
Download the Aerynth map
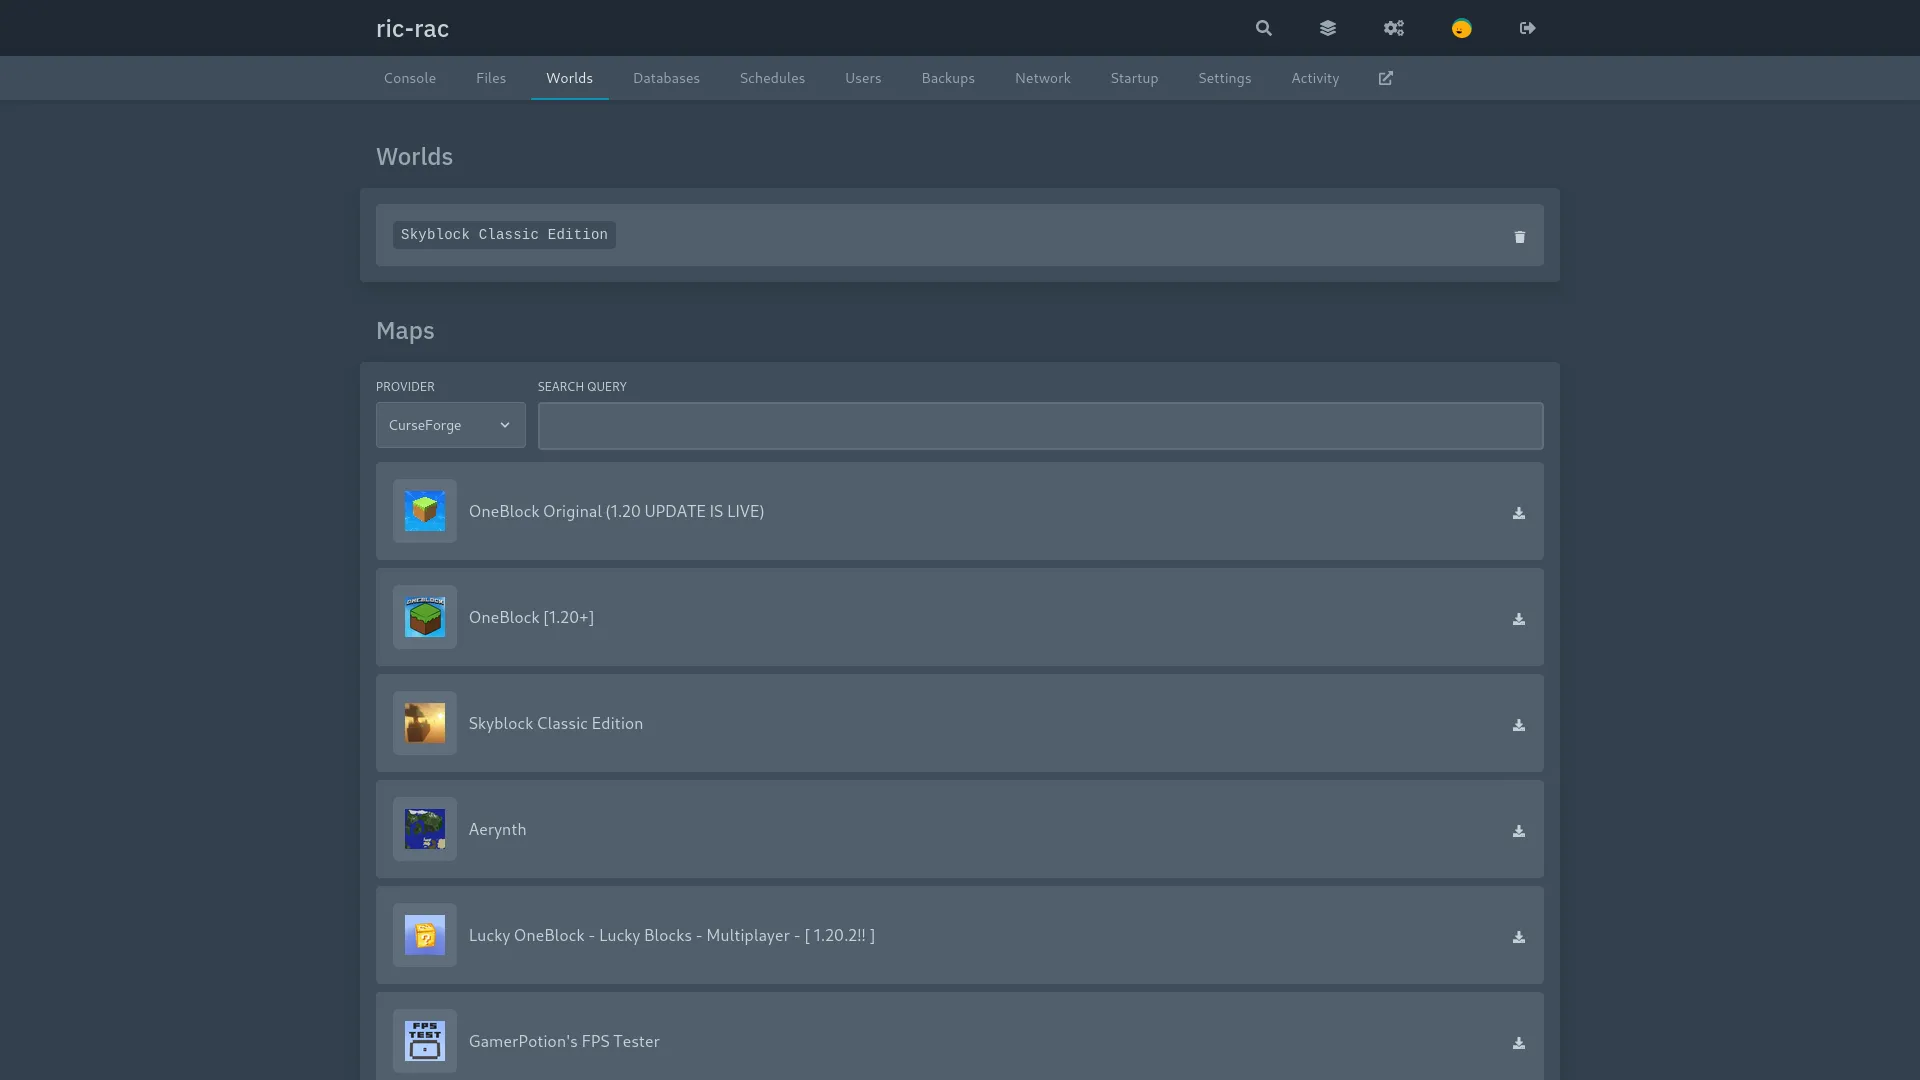pos(1518,831)
